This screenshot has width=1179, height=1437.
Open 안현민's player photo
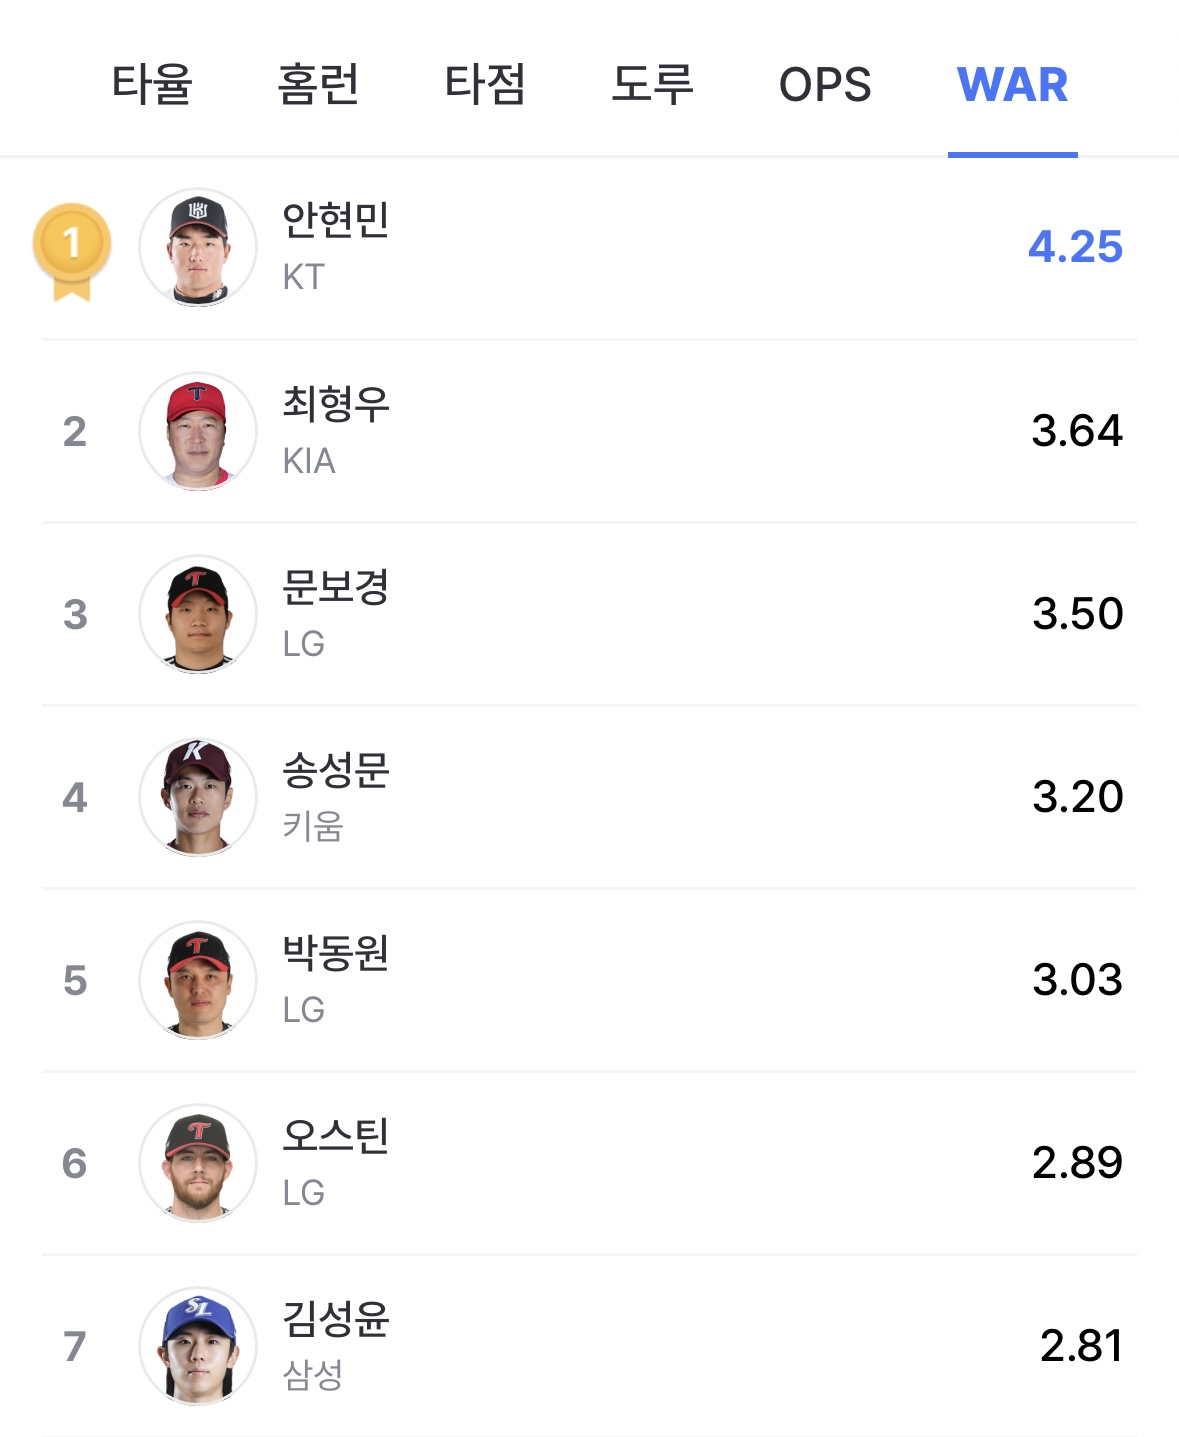tap(198, 248)
